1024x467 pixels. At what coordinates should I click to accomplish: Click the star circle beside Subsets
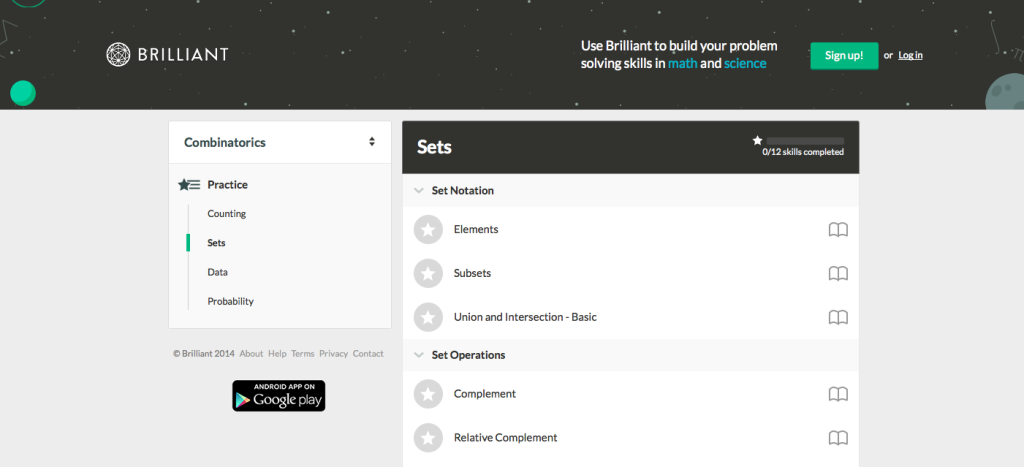[428, 274]
